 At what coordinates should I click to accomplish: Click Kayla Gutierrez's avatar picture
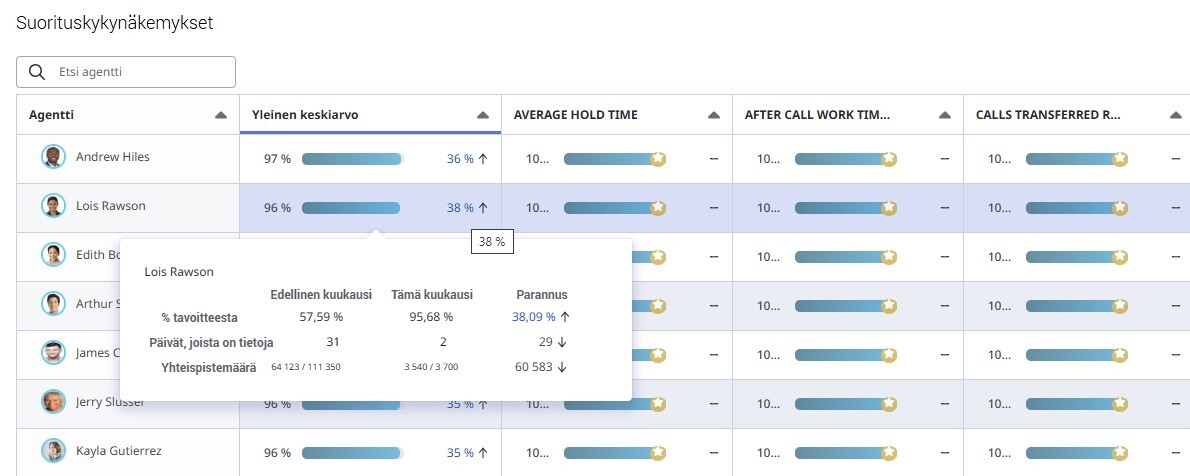[x=53, y=451]
